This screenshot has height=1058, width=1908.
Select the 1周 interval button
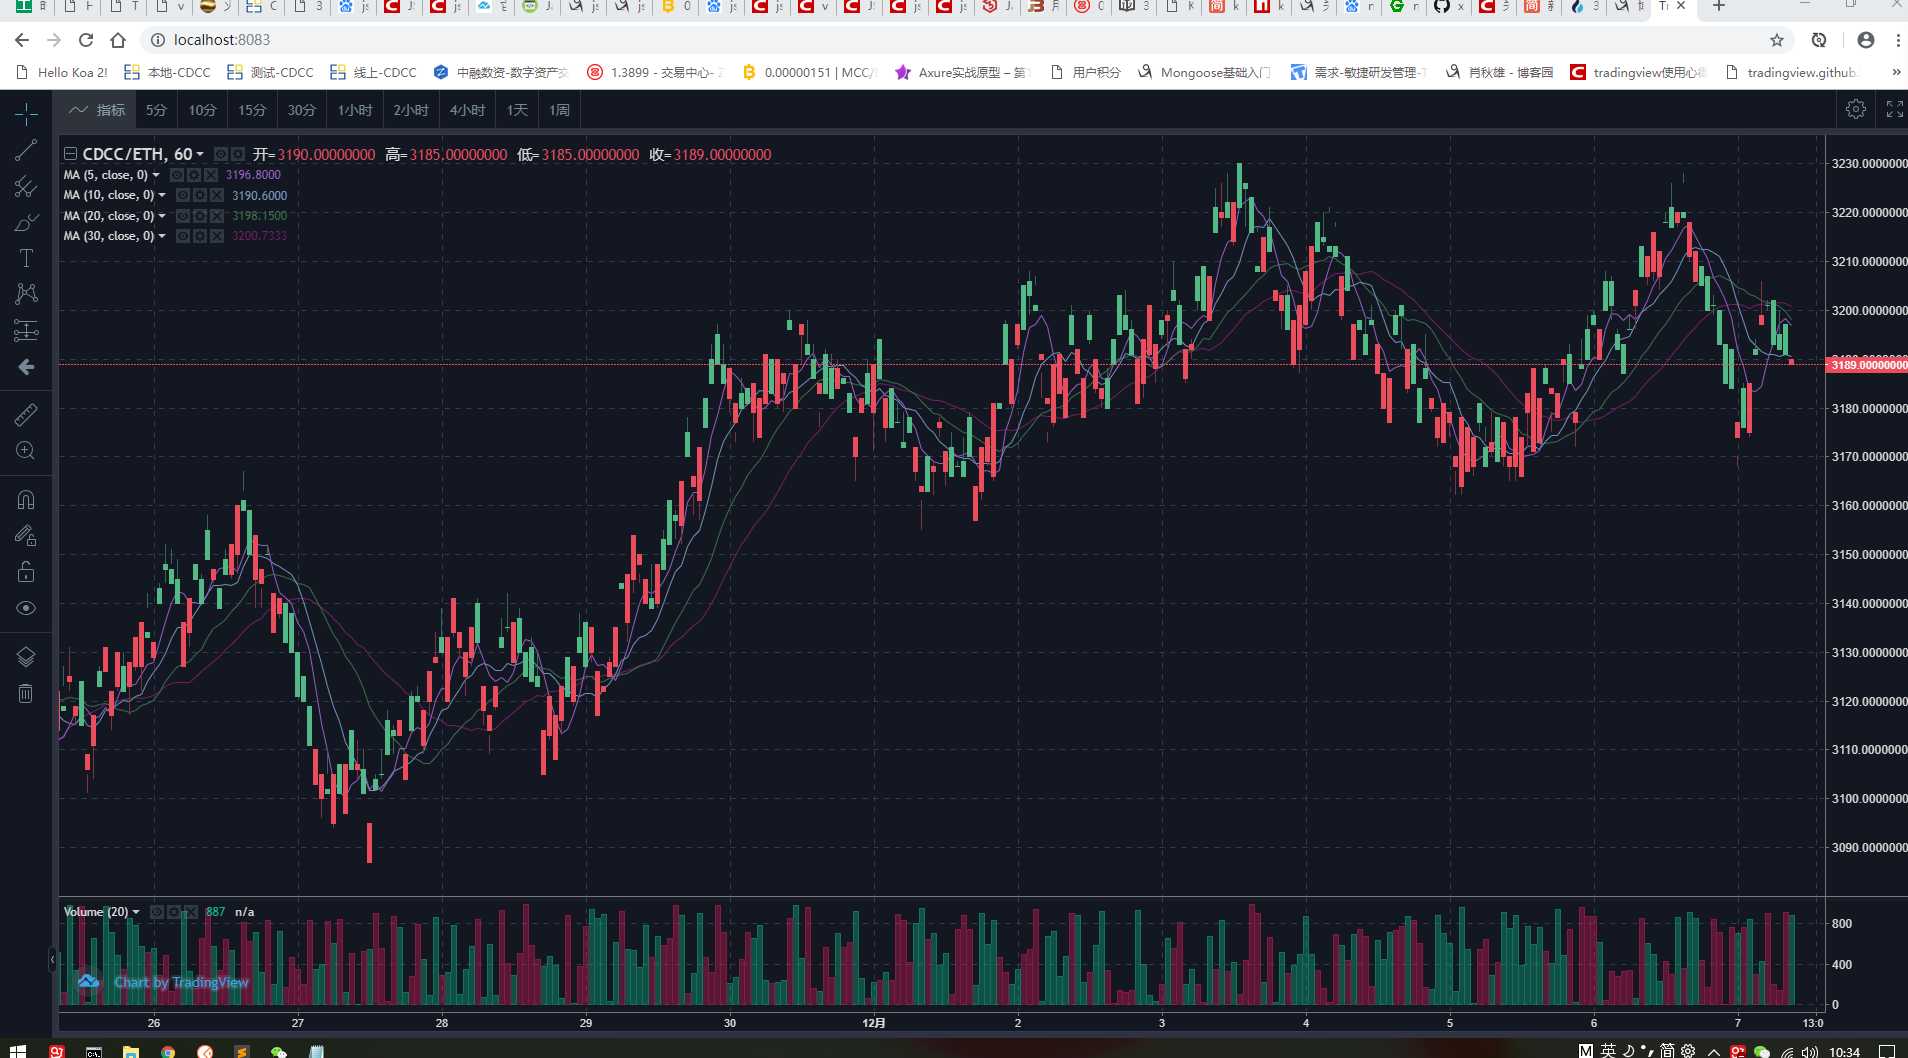coord(559,110)
